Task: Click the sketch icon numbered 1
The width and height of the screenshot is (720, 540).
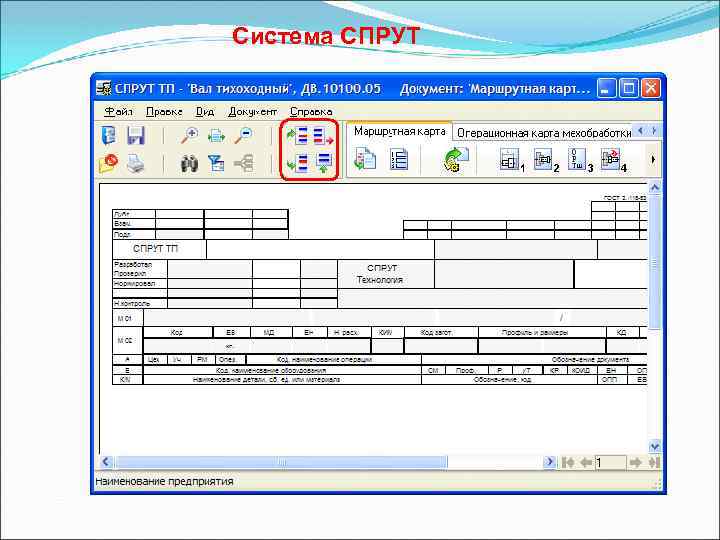Action: [x=512, y=160]
